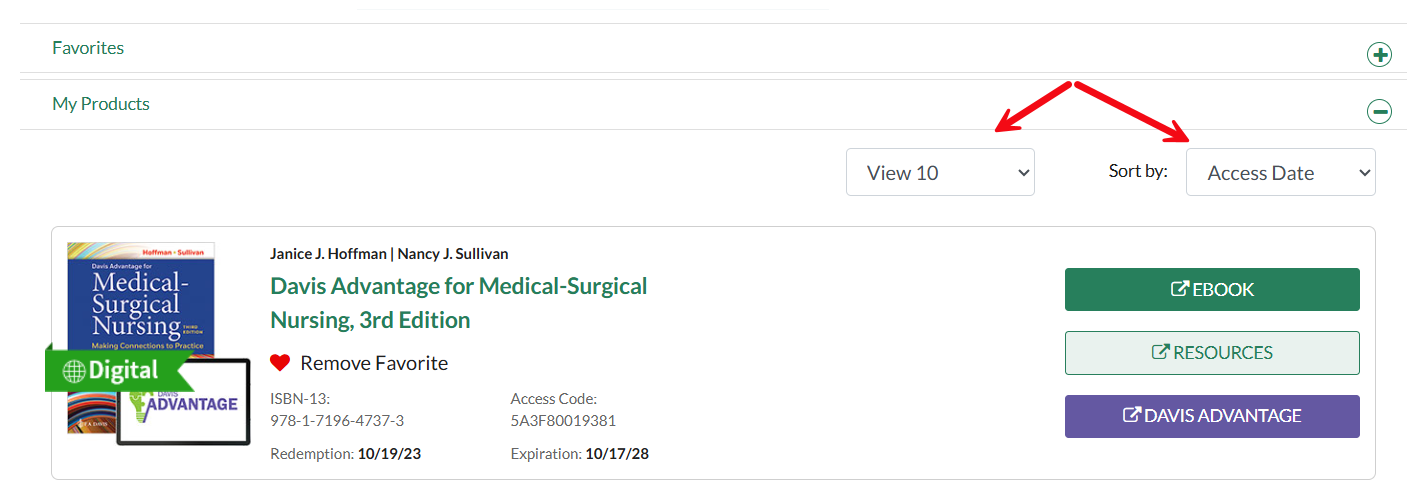The width and height of the screenshot is (1423, 494).
Task: Click the red heart favorite icon
Action: [280, 363]
